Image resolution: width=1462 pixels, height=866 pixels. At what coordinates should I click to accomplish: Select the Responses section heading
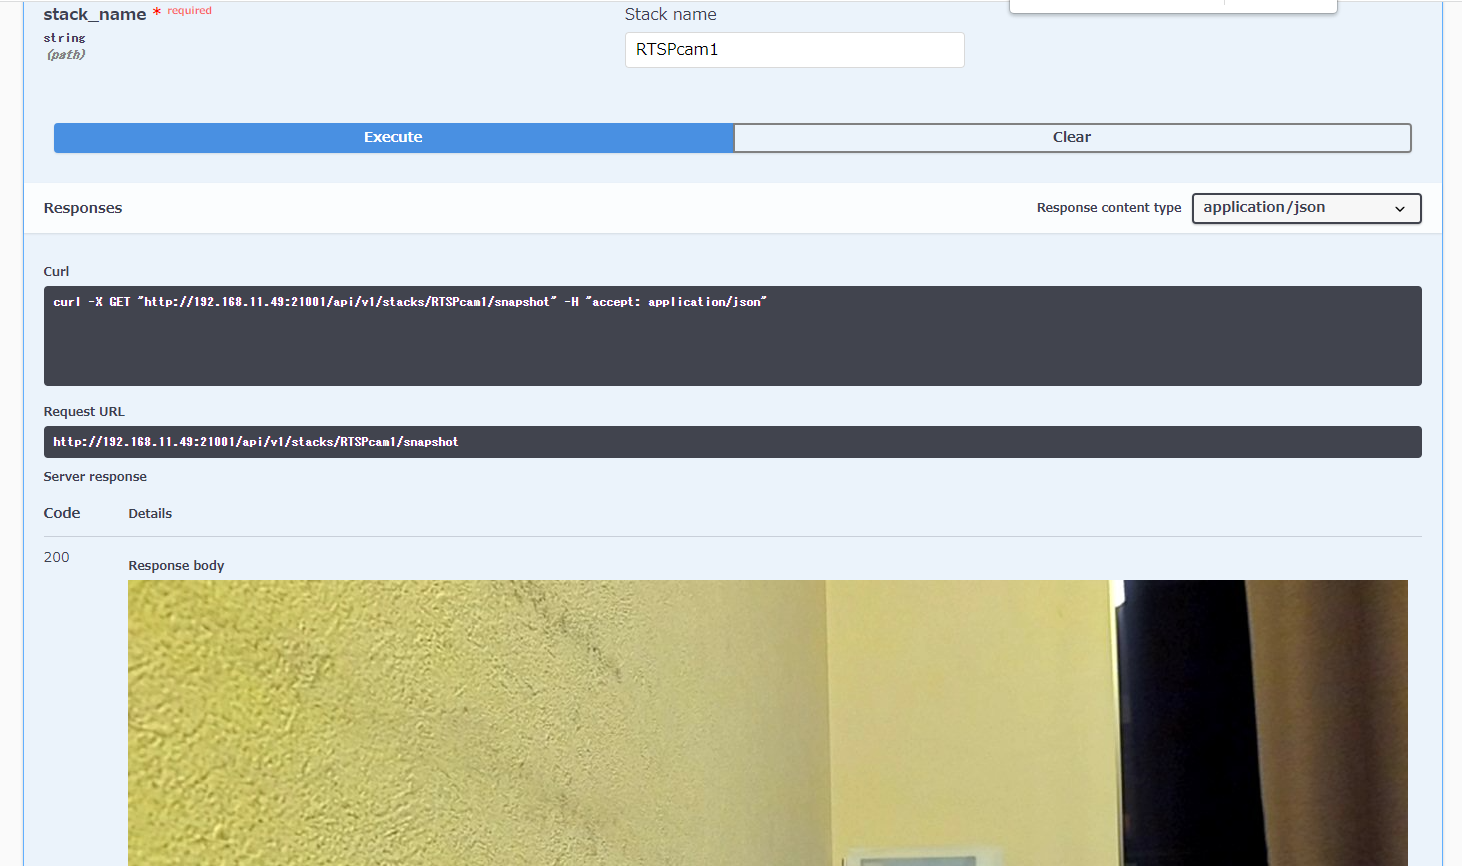click(83, 208)
